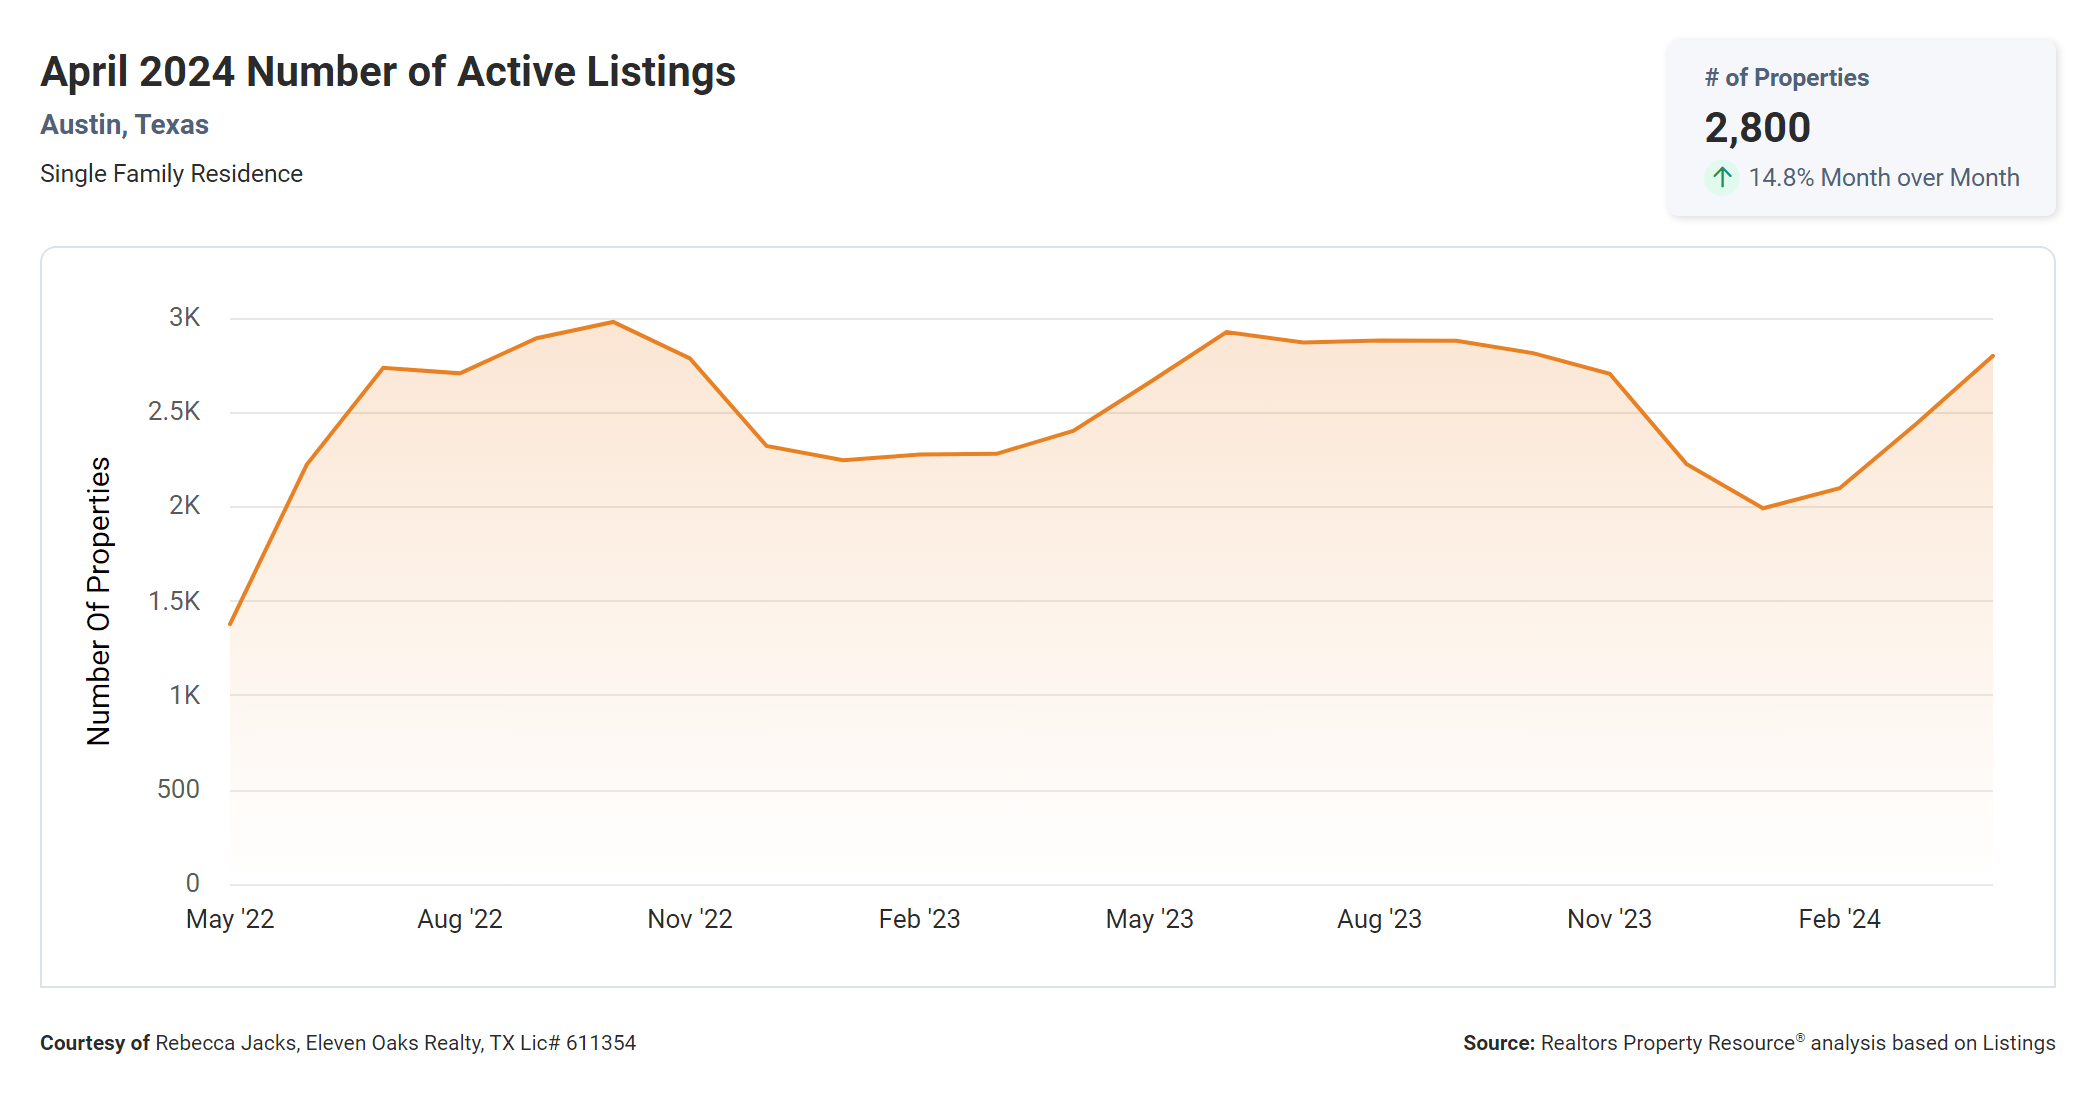The height and width of the screenshot is (1100, 2096).
Task: Click the Nov '23 x-axis label
Action: tap(1609, 919)
